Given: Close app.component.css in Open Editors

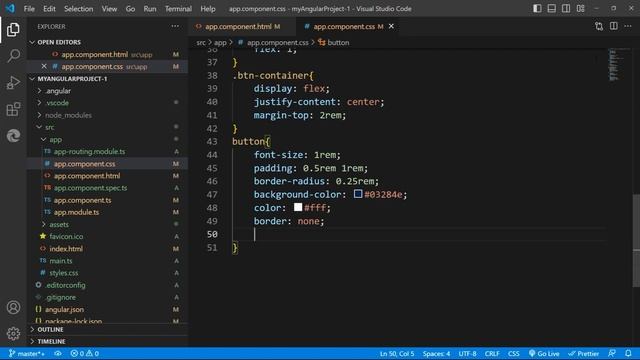Looking at the screenshot, I should 44,66.
